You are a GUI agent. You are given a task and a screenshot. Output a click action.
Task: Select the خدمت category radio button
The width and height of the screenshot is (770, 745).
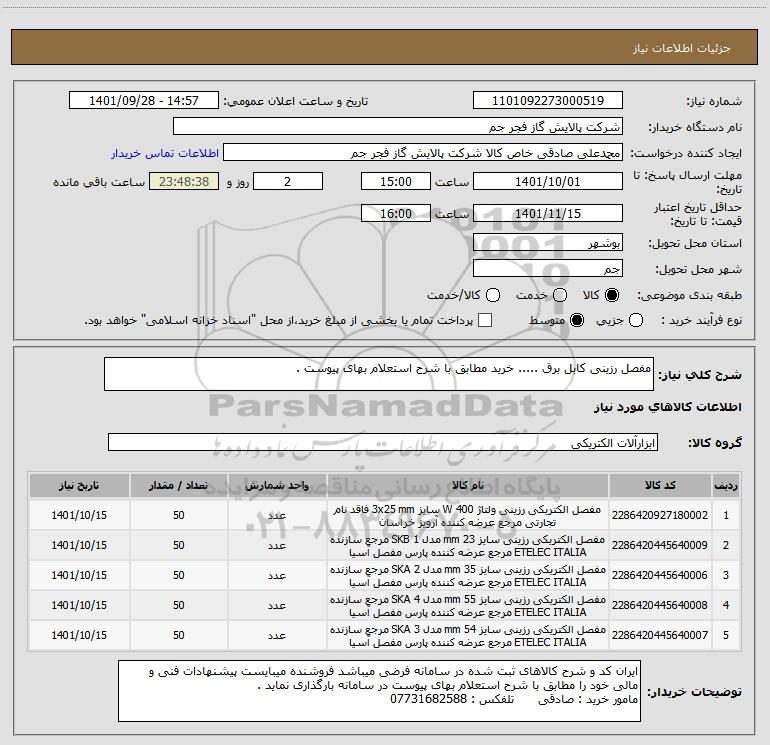[x=560, y=295]
